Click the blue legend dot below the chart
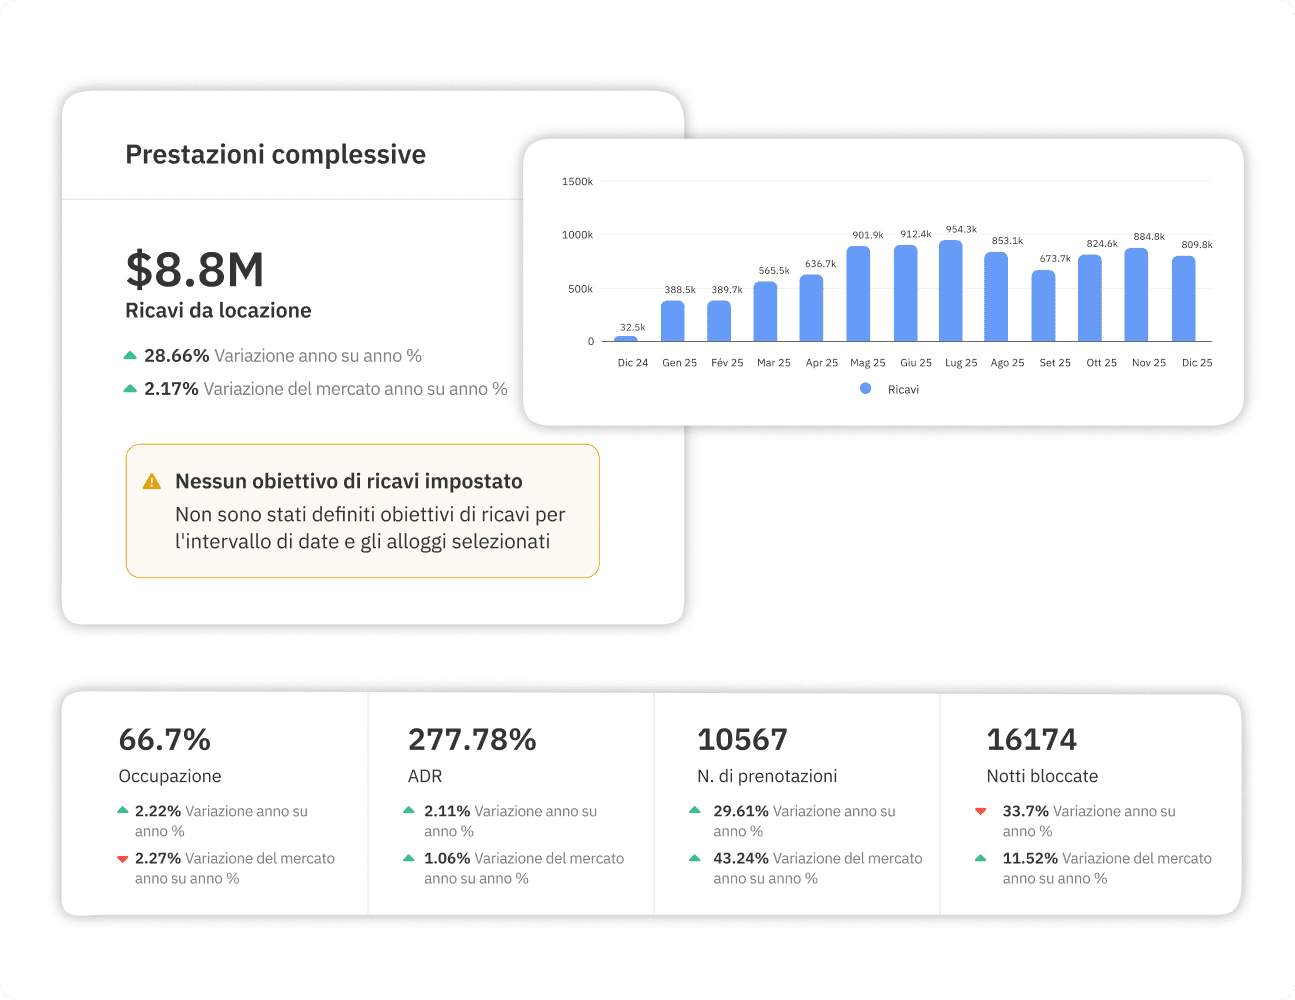This screenshot has height=1000, width=1295. (865, 388)
